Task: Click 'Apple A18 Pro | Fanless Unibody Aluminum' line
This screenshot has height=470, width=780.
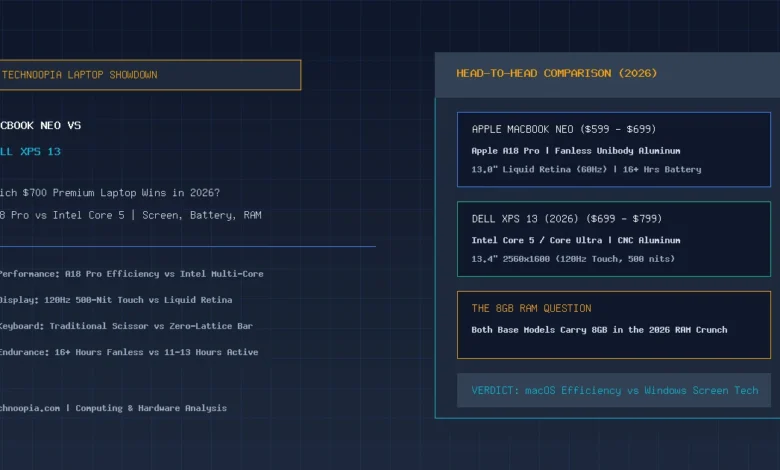Action: pyautogui.click(x=576, y=151)
